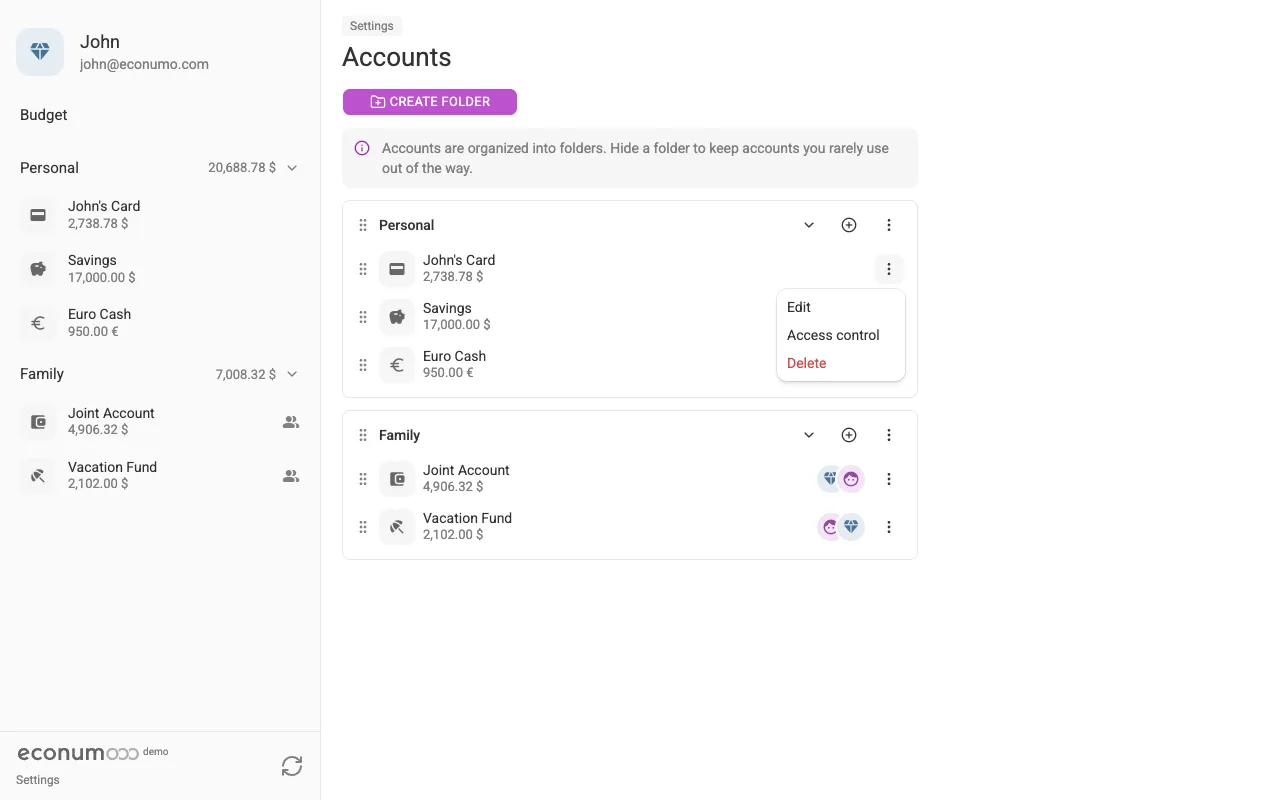Choose Access control from the context menu
The image size is (1280, 800).
[x=841, y=335]
